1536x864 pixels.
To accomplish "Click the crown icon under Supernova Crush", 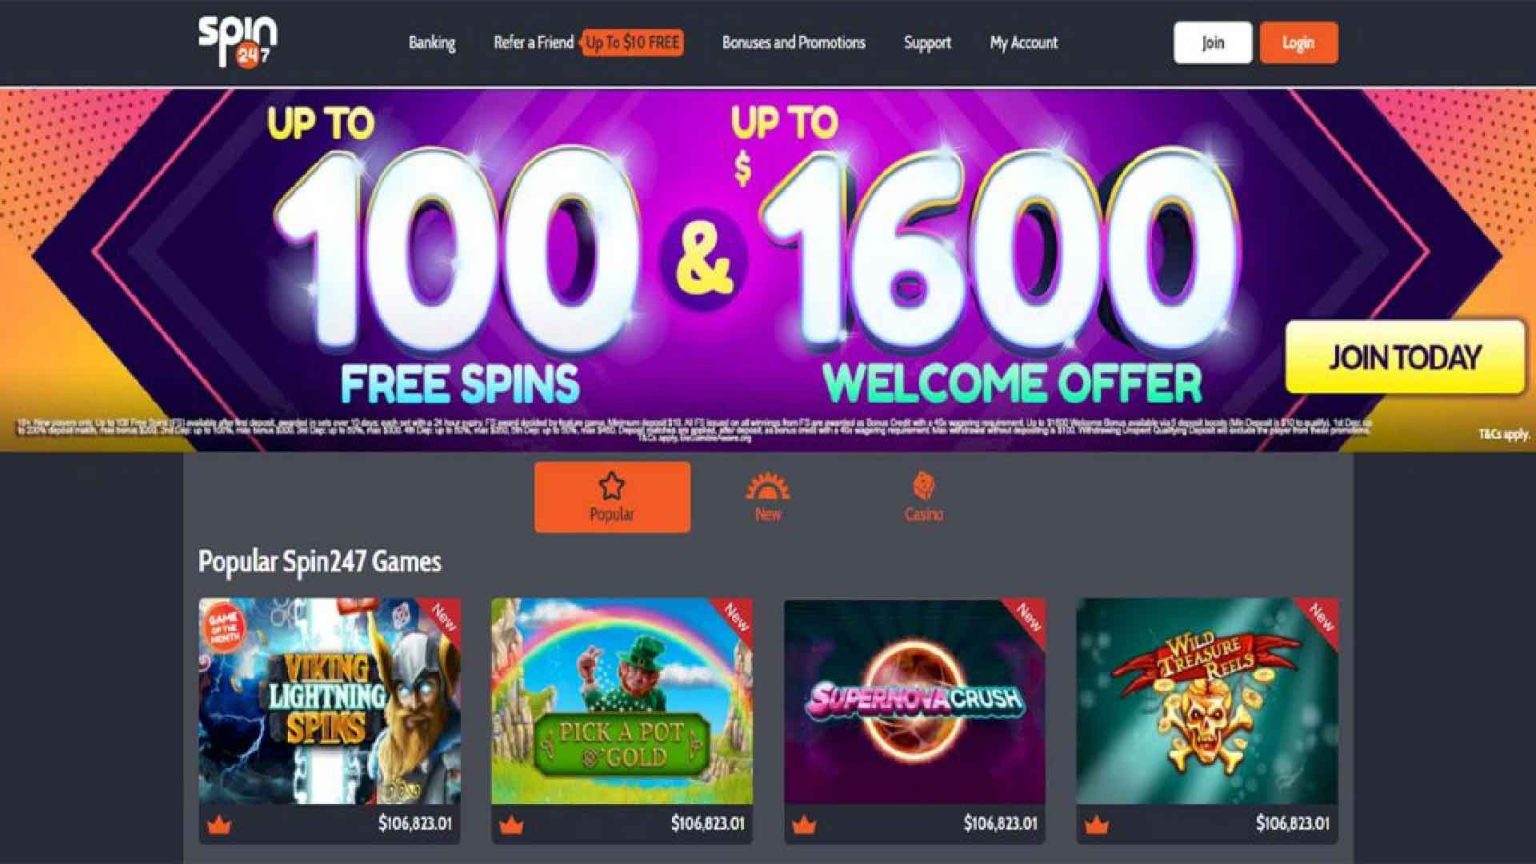I will coord(804,825).
